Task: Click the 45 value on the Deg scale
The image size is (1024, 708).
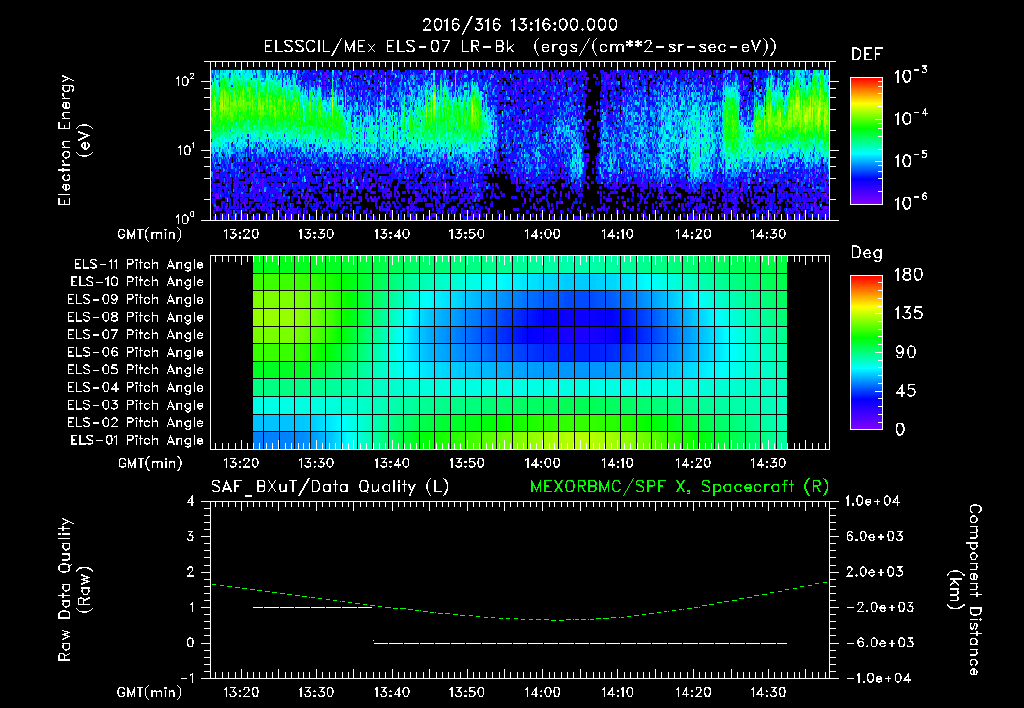Action: coord(905,391)
